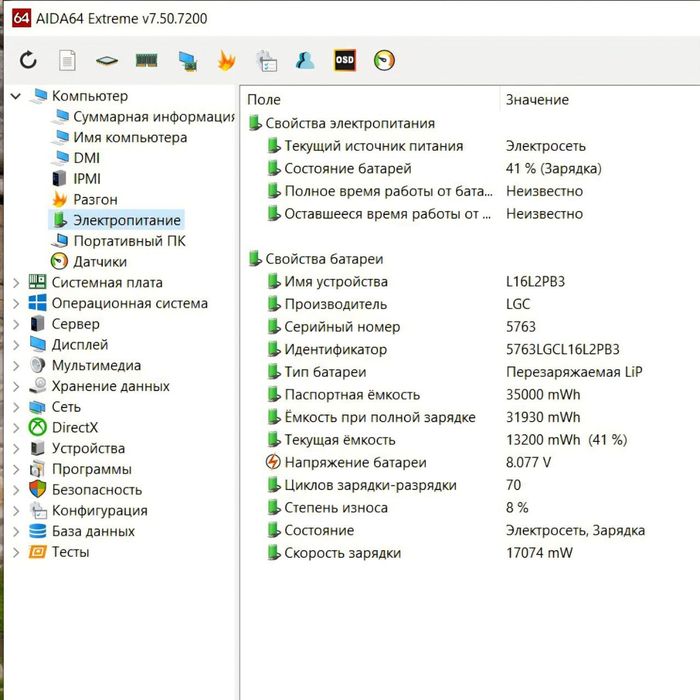Open the memory module toolbar icon
Image resolution: width=700 pixels, height=700 pixels.
pyautogui.click(x=146, y=60)
